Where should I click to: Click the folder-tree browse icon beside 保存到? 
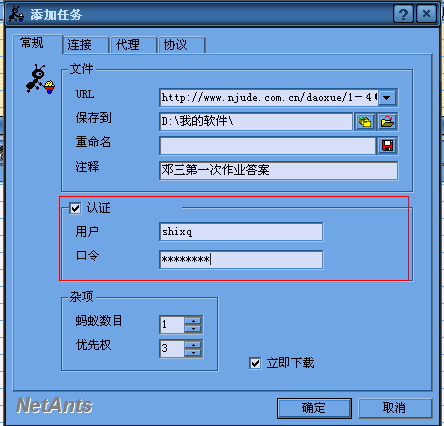(x=365, y=122)
